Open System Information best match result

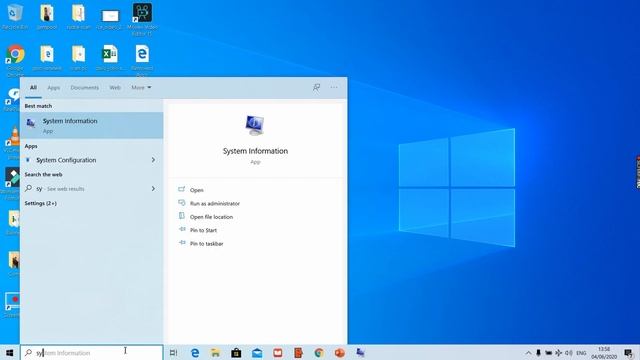pos(91,125)
